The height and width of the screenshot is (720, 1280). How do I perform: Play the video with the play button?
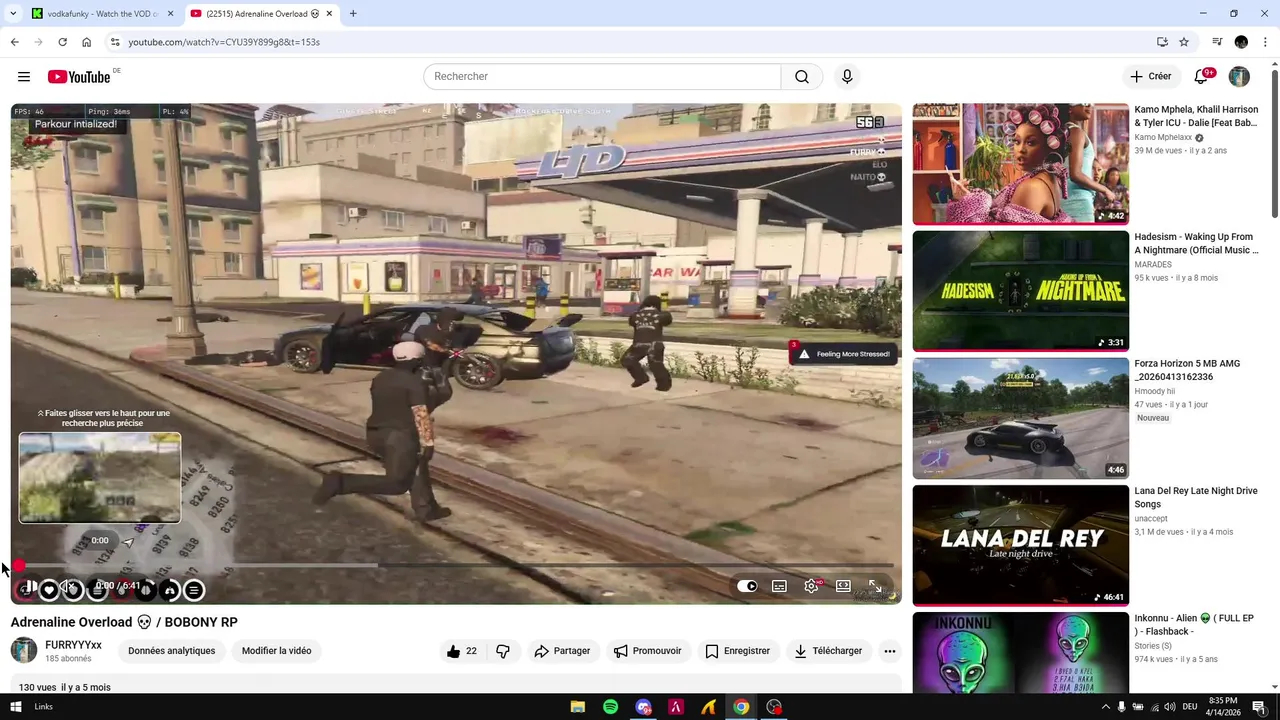pos(30,587)
